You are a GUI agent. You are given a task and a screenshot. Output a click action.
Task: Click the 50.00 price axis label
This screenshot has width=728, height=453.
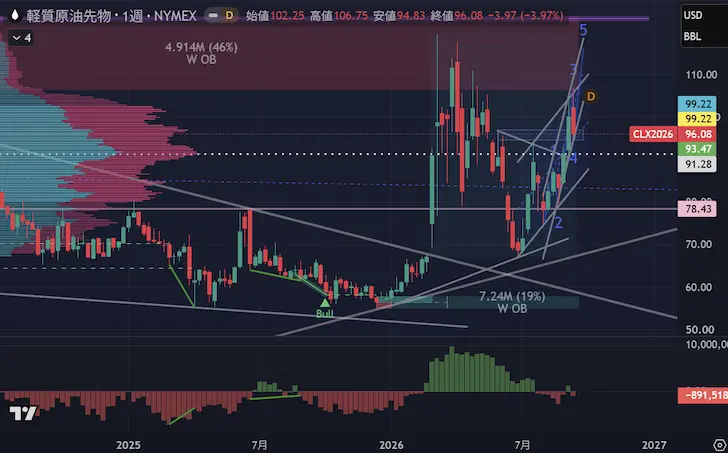(x=698, y=330)
